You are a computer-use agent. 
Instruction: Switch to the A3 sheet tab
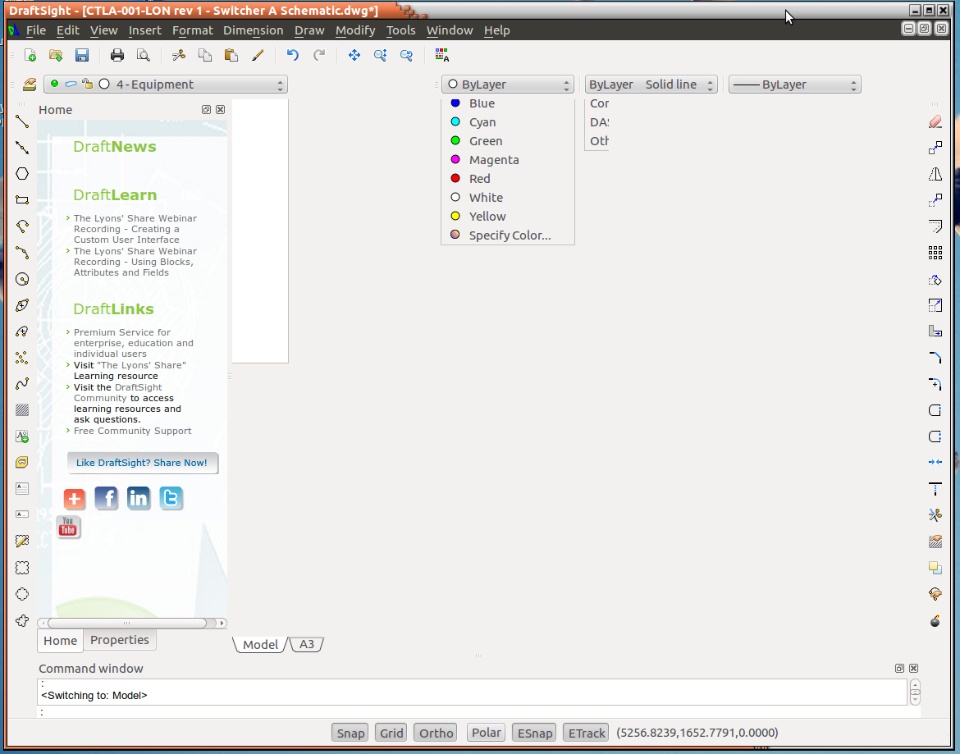click(306, 644)
